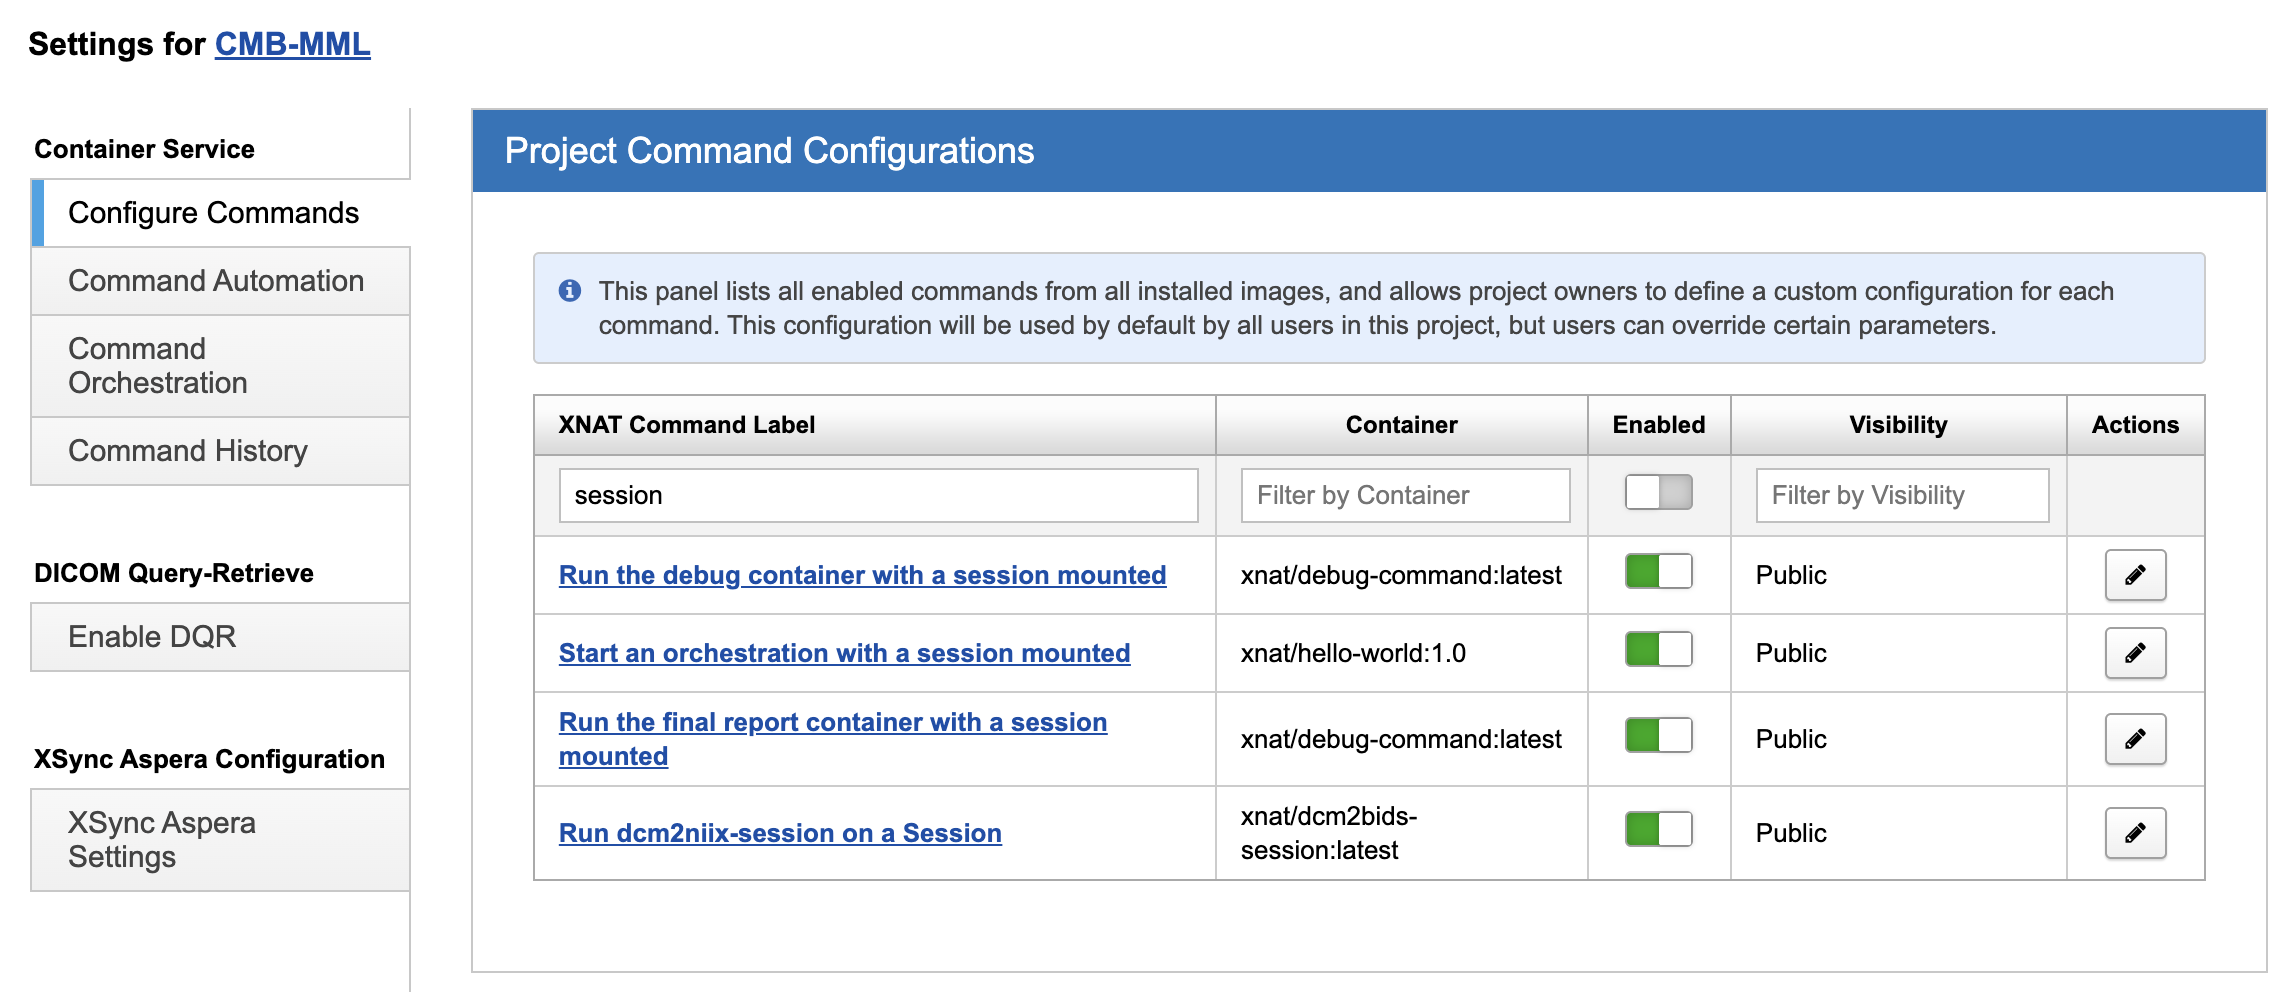
Task: Focus the Filter by Visibility field
Action: point(1901,495)
